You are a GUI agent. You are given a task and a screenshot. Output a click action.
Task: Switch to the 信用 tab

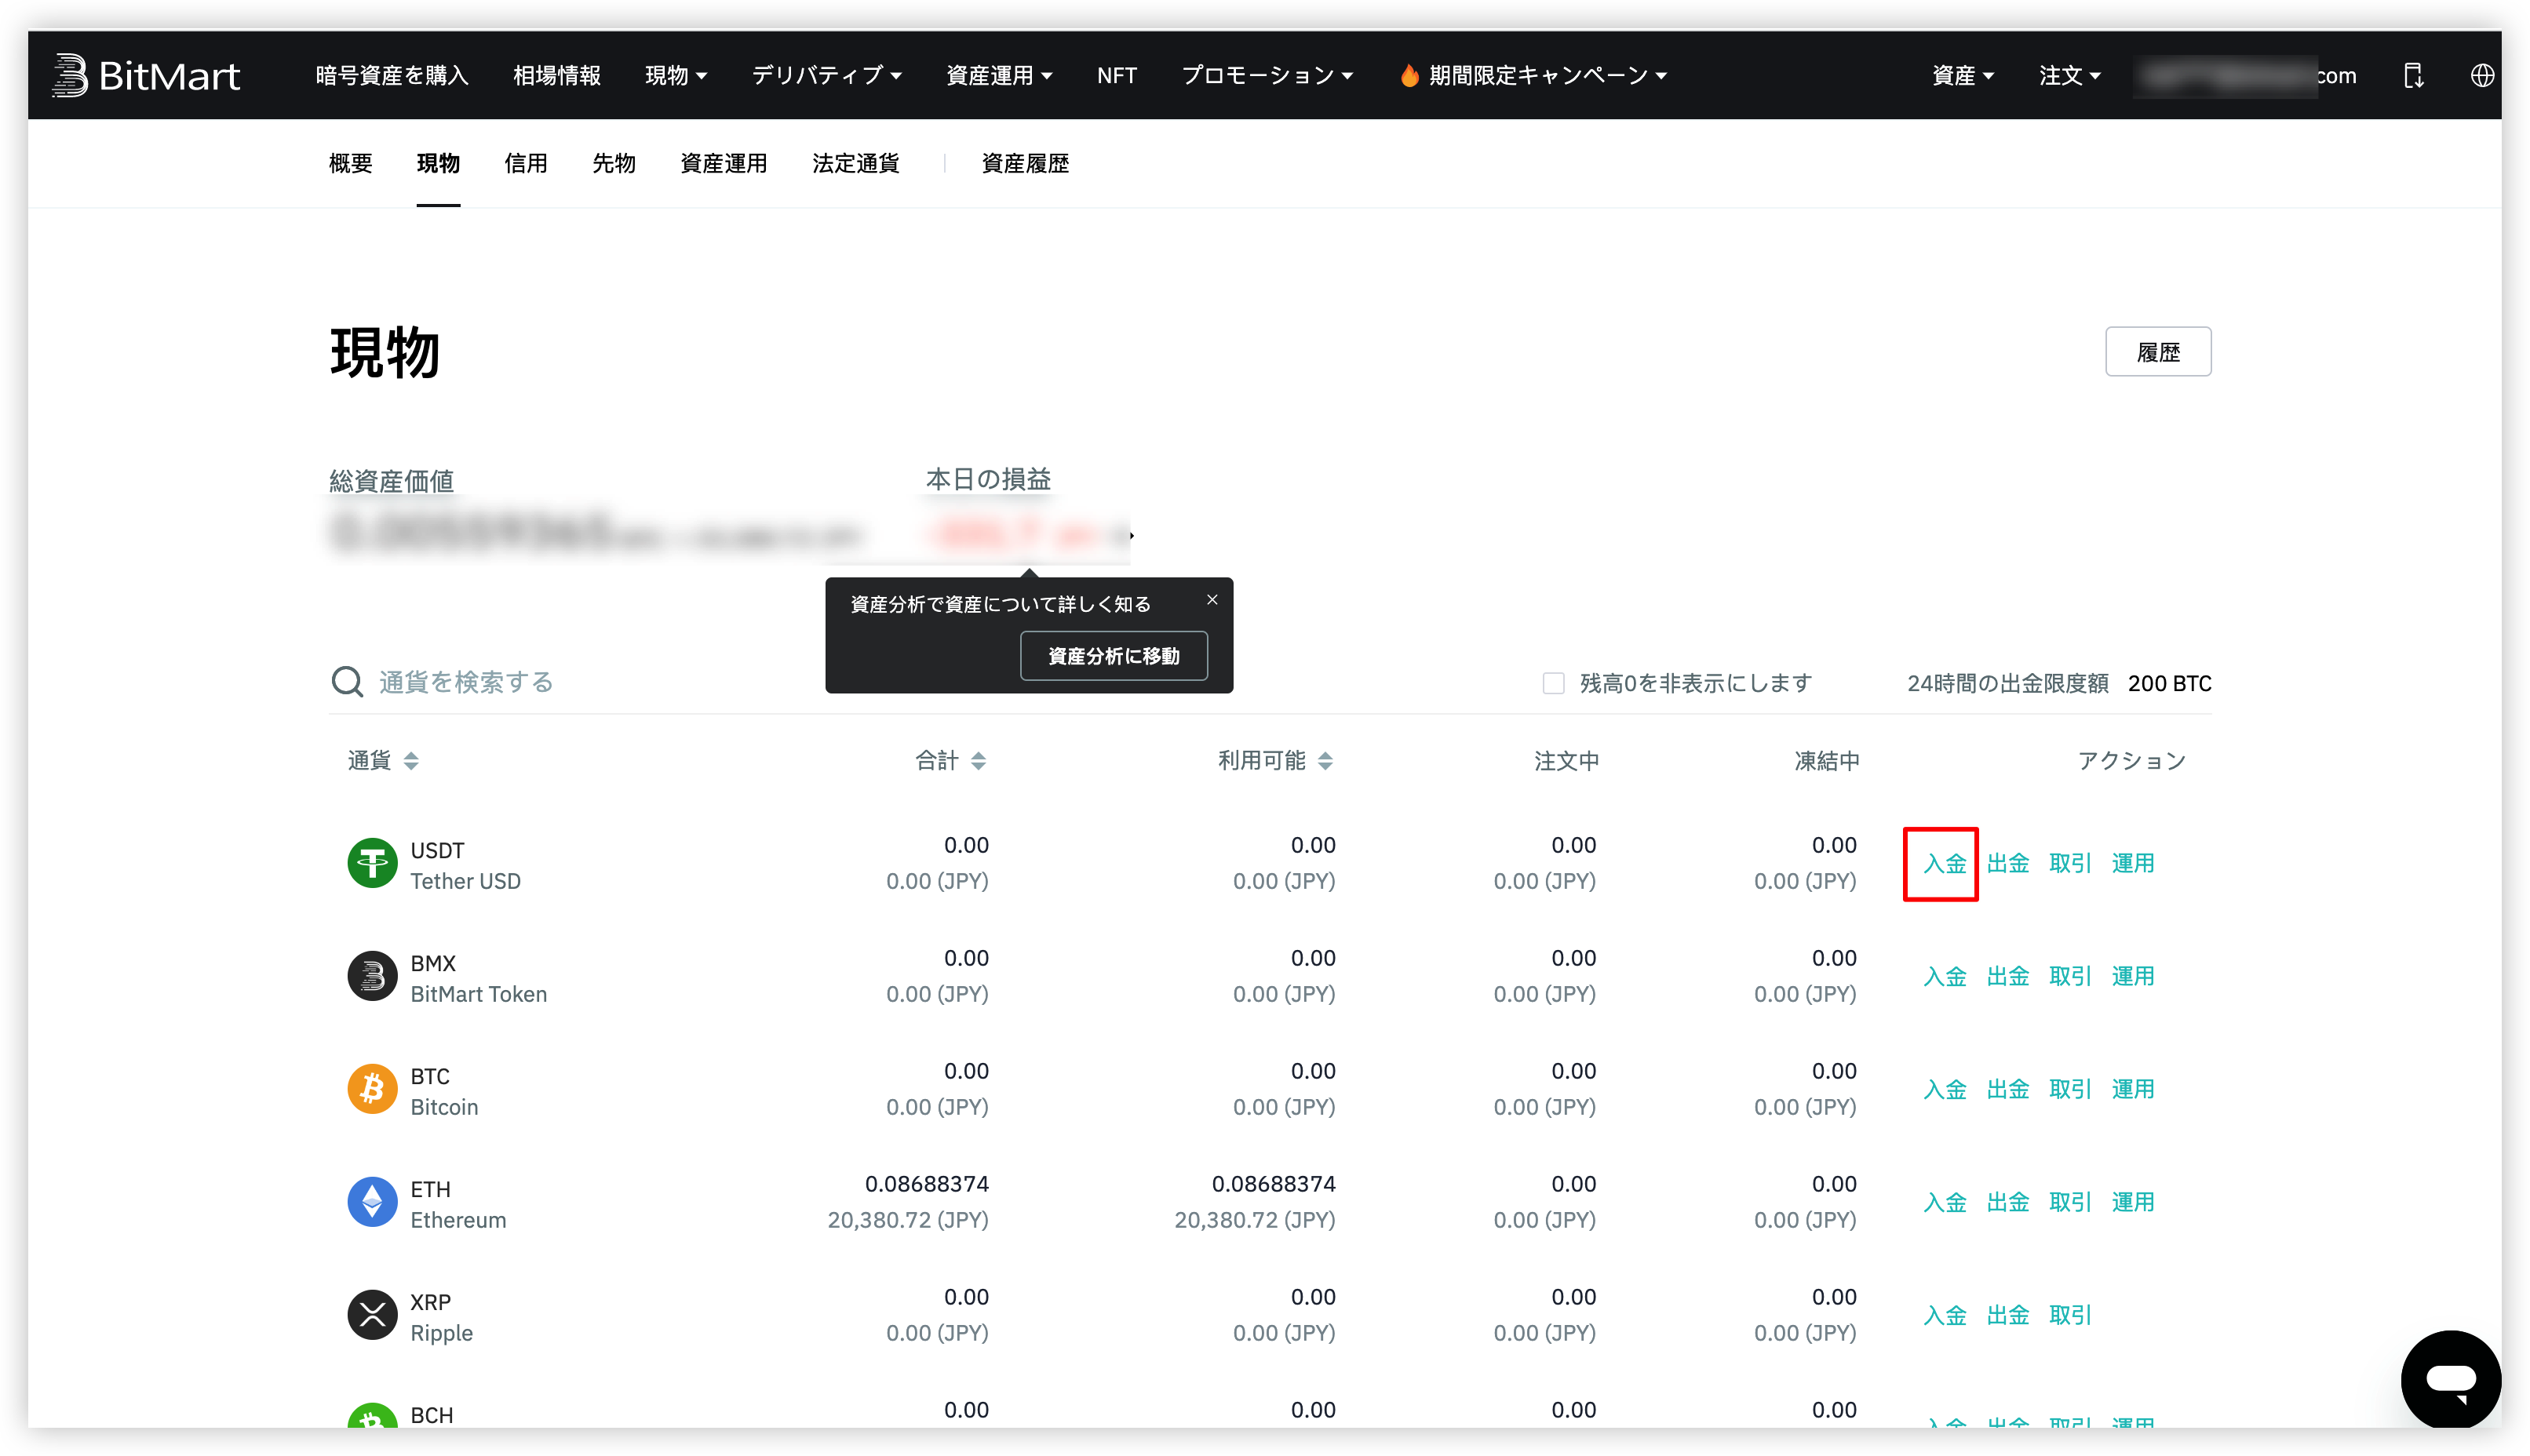526,163
